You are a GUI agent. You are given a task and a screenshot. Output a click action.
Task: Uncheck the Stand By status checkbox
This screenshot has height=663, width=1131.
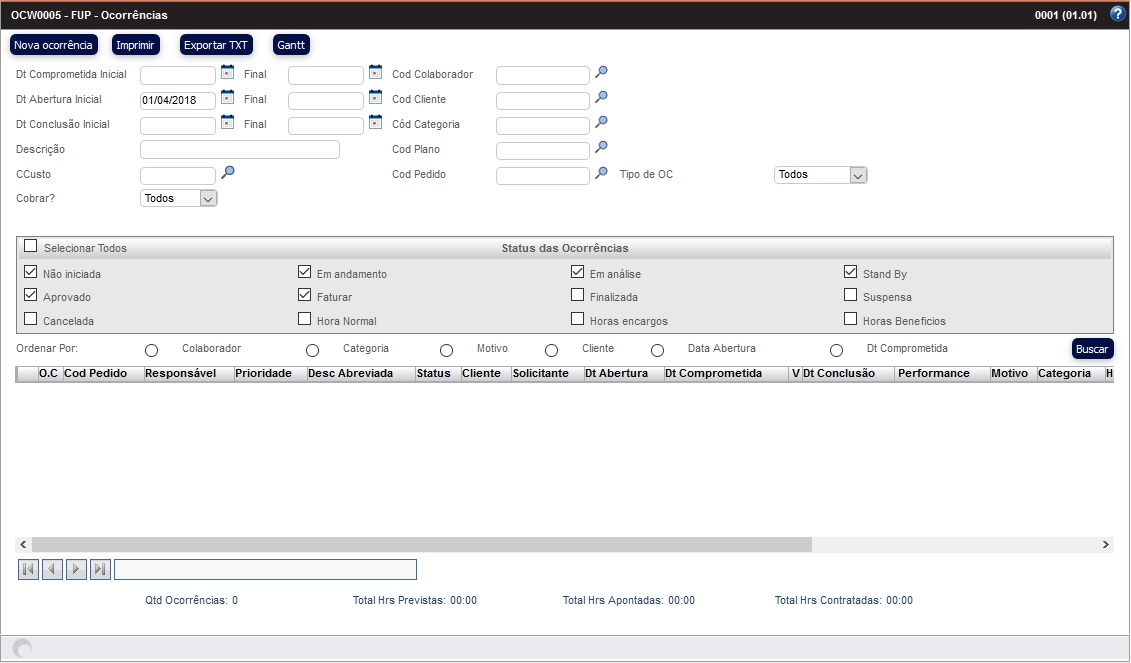tap(850, 272)
